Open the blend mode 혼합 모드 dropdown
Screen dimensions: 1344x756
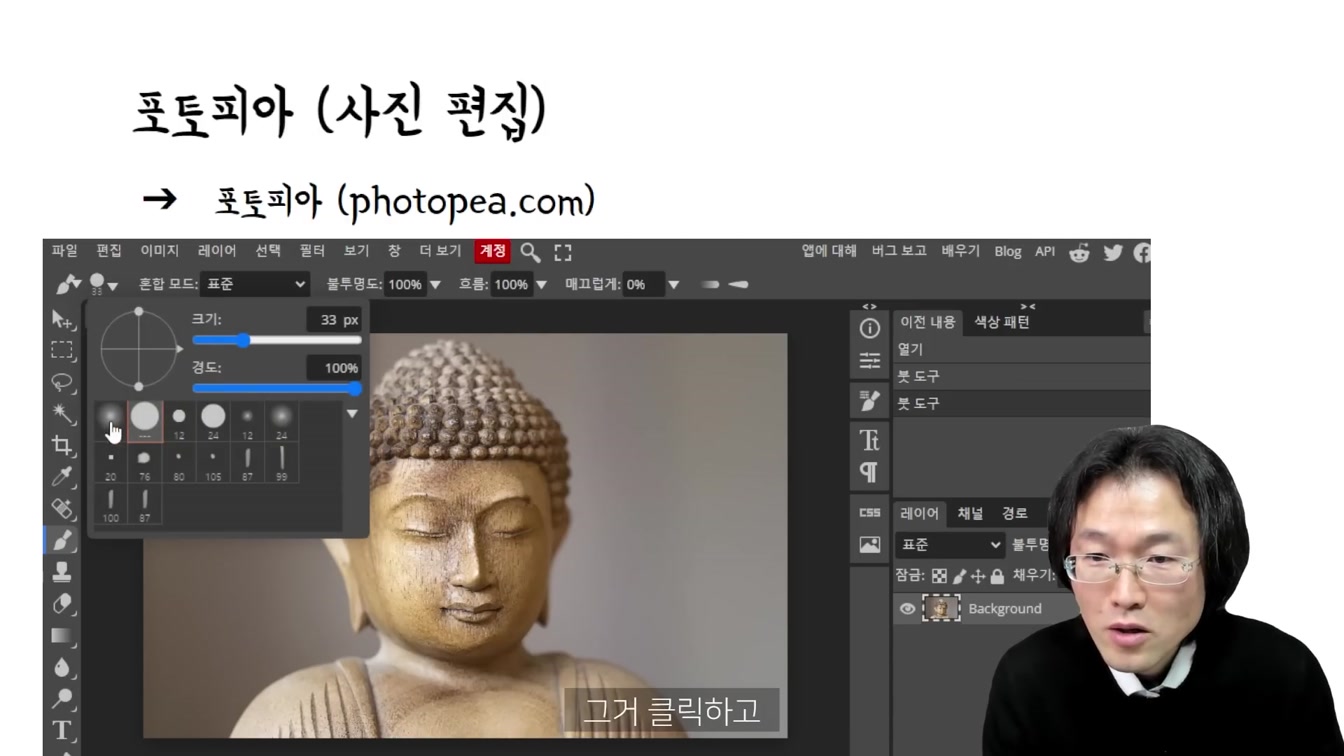[x=255, y=284]
